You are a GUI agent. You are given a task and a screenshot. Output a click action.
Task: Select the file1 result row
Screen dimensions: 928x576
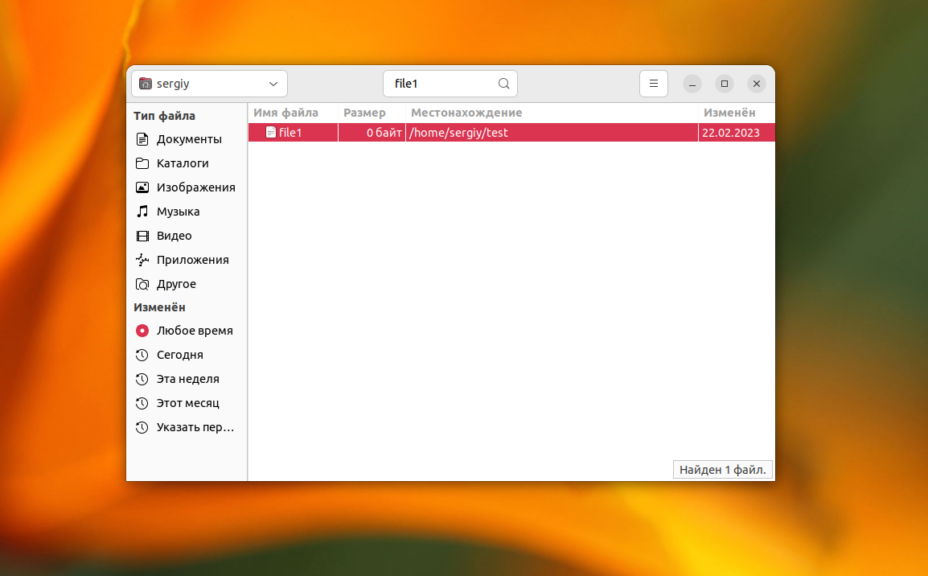tap(480, 132)
